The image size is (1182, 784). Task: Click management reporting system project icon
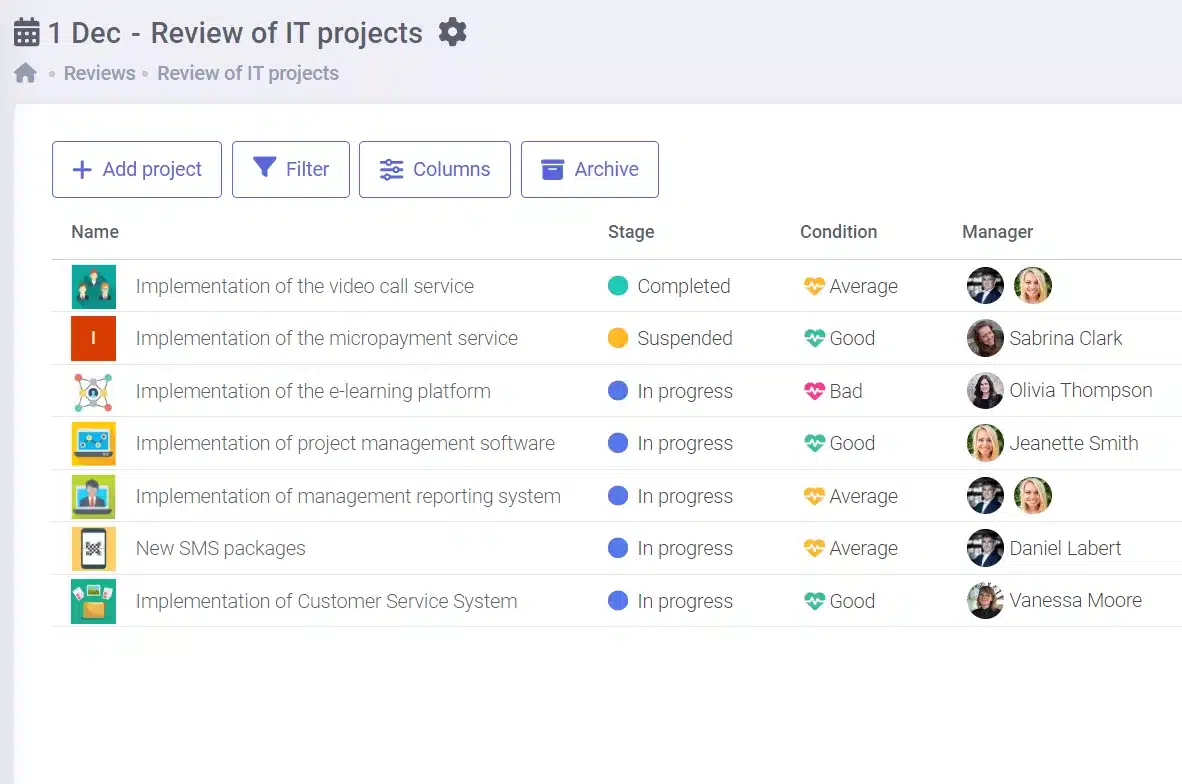click(93, 496)
